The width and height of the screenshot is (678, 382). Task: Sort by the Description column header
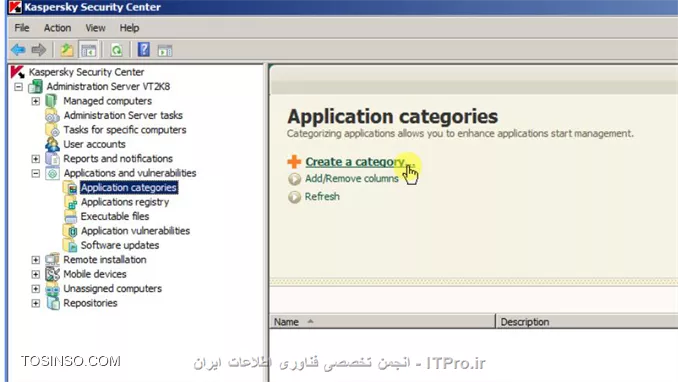[x=587, y=321]
